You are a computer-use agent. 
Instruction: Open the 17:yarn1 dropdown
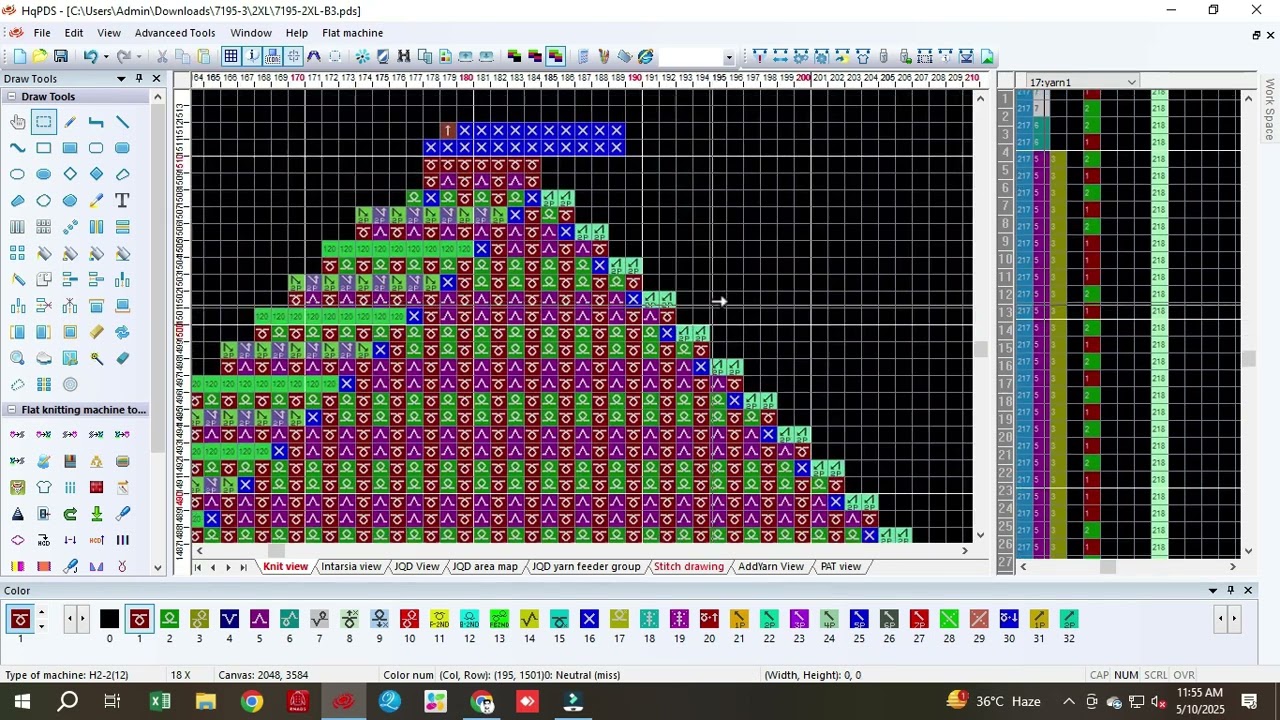1131,82
